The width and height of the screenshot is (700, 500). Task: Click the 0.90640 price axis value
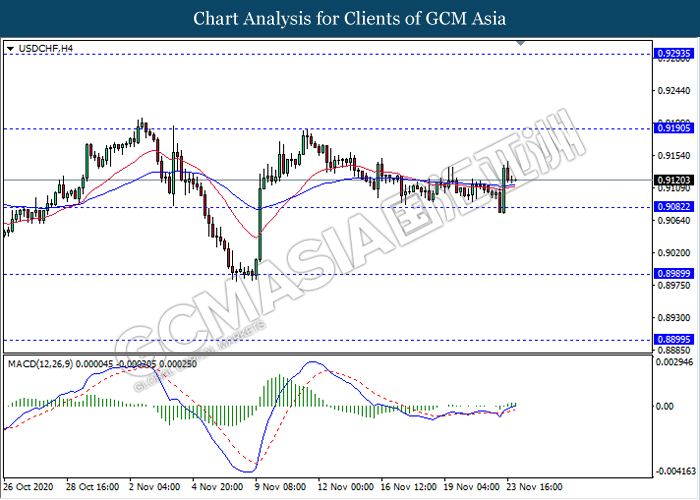pyautogui.click(x=674, y=220)
